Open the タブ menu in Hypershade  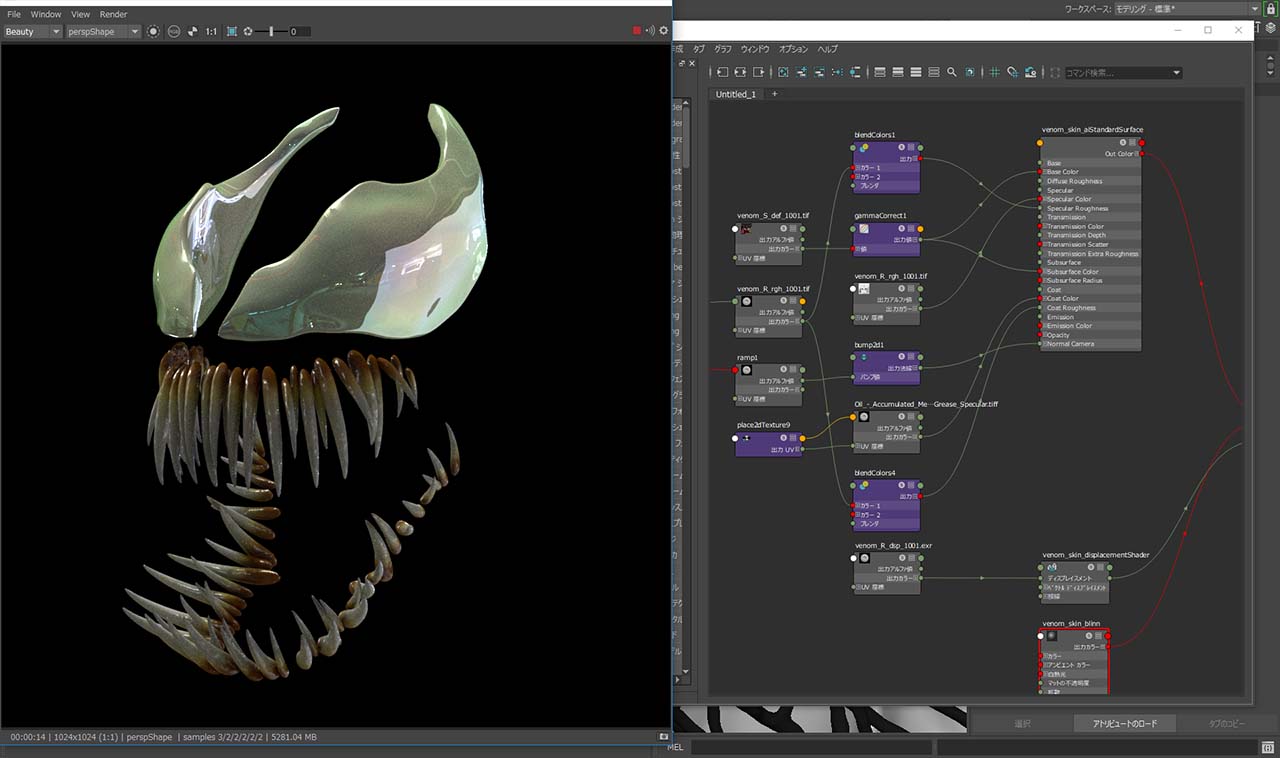click(x=699, y=49)
